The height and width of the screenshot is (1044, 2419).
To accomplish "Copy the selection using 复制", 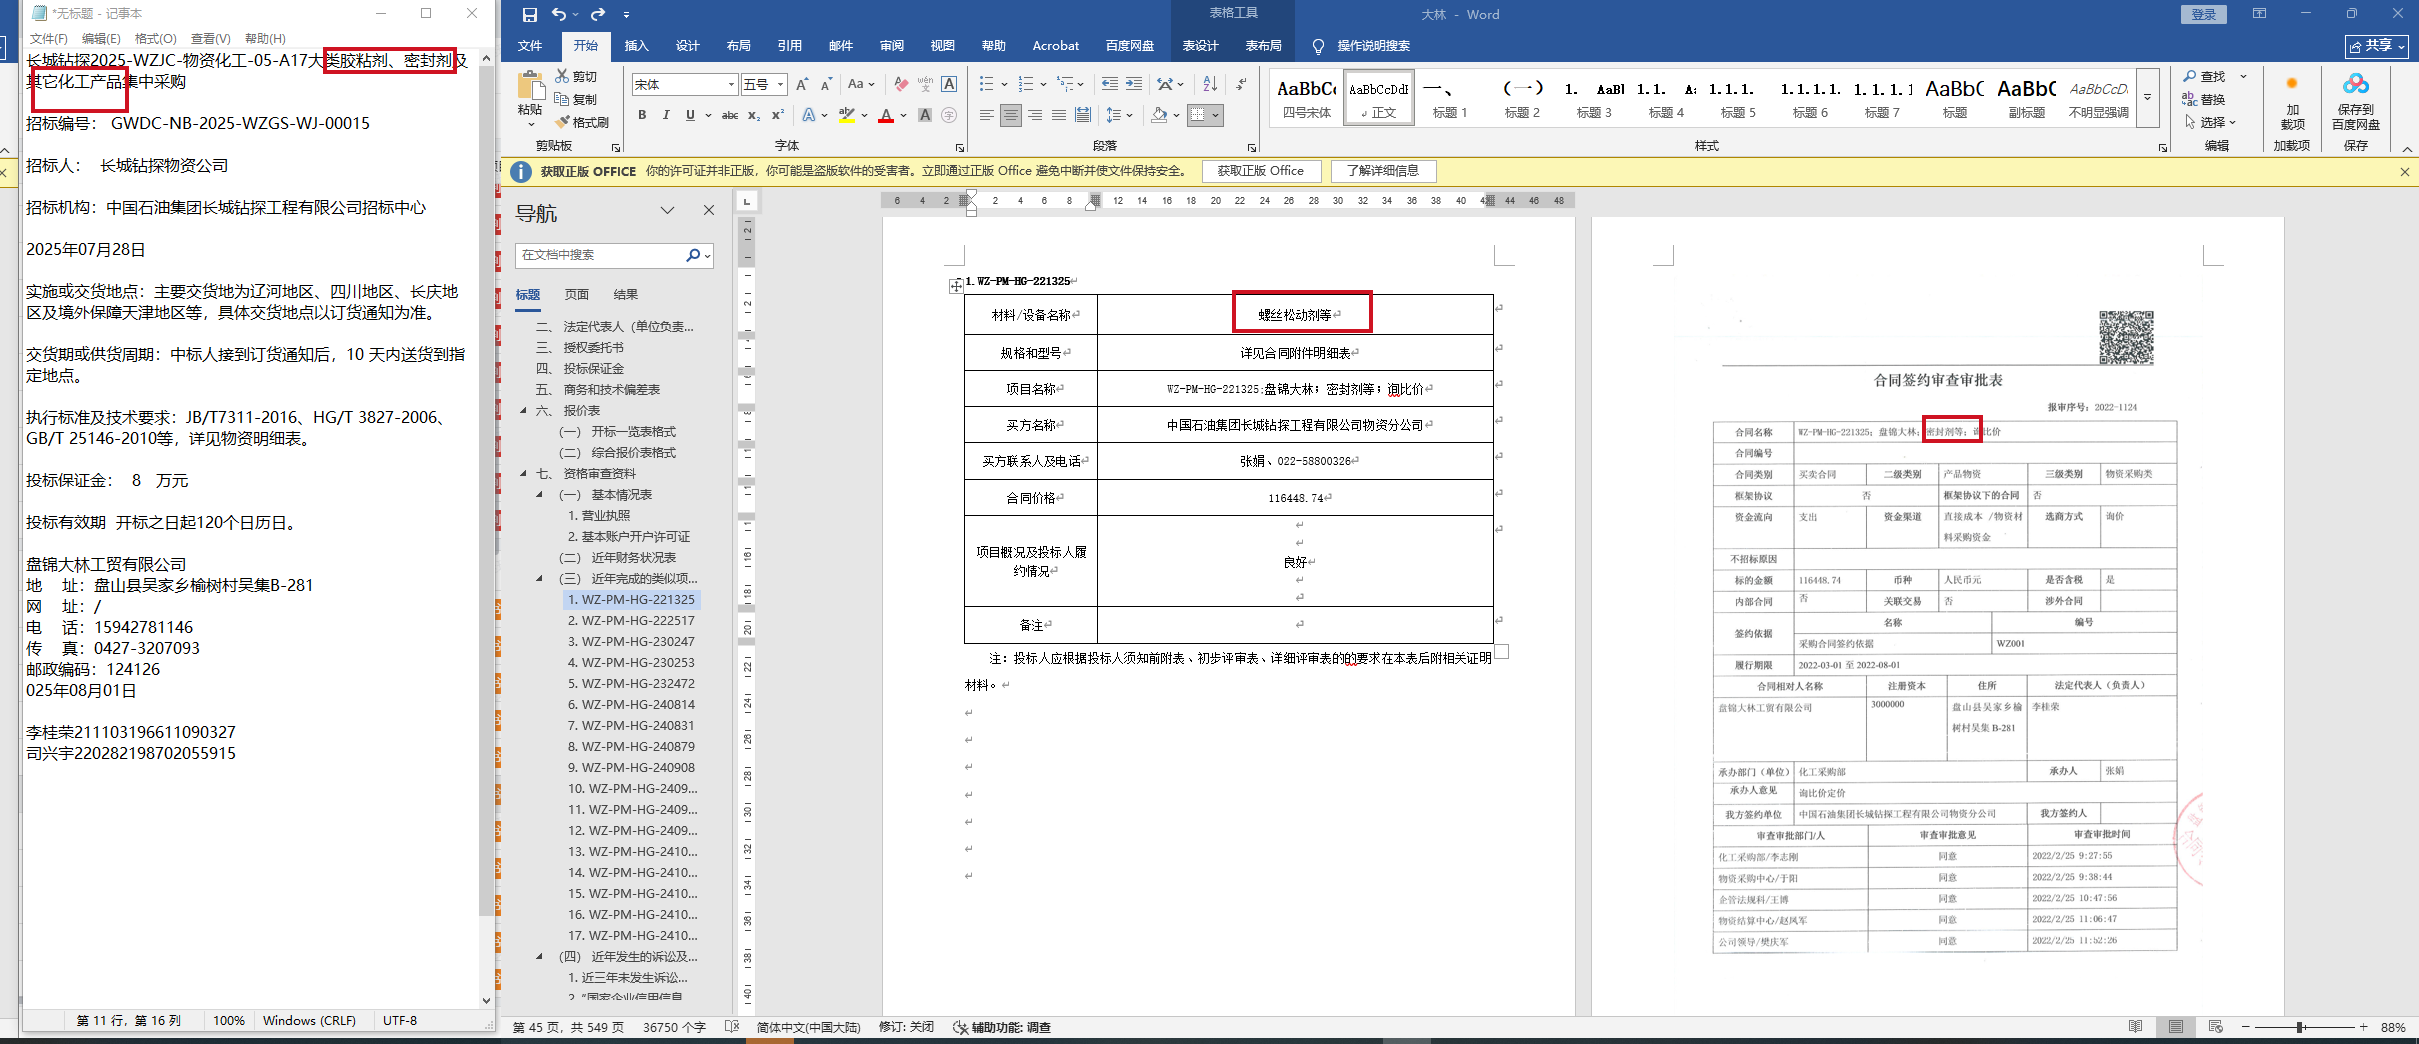I will [x=577, y=100].
